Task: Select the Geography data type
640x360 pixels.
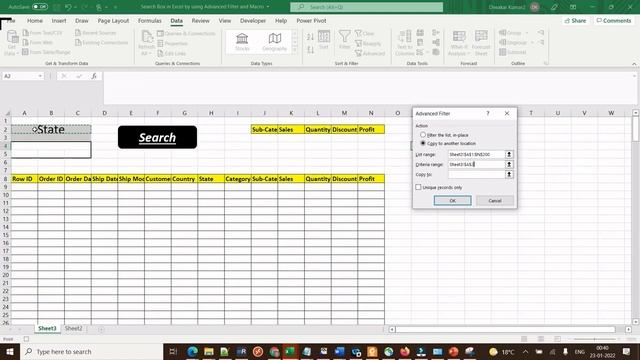Action: tap(274, 42)
